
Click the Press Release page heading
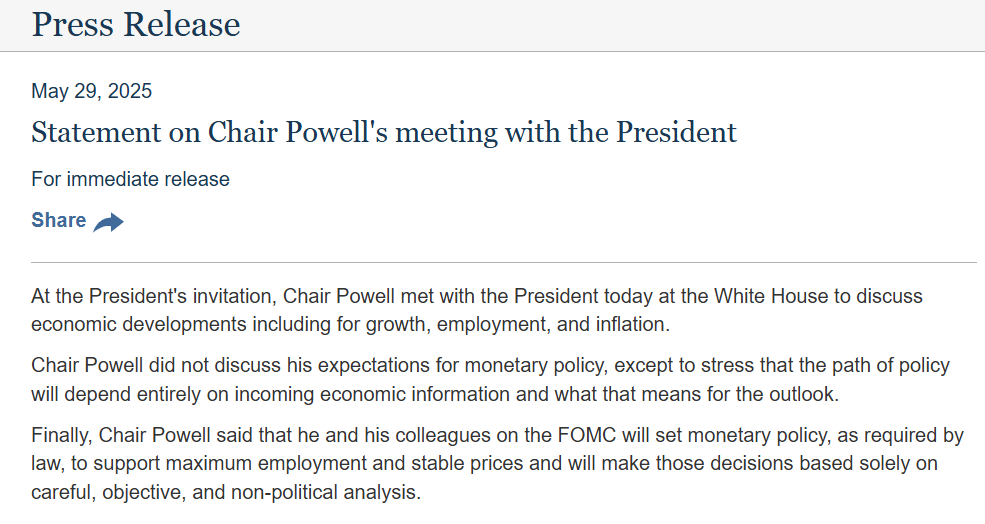click(136, 25)
